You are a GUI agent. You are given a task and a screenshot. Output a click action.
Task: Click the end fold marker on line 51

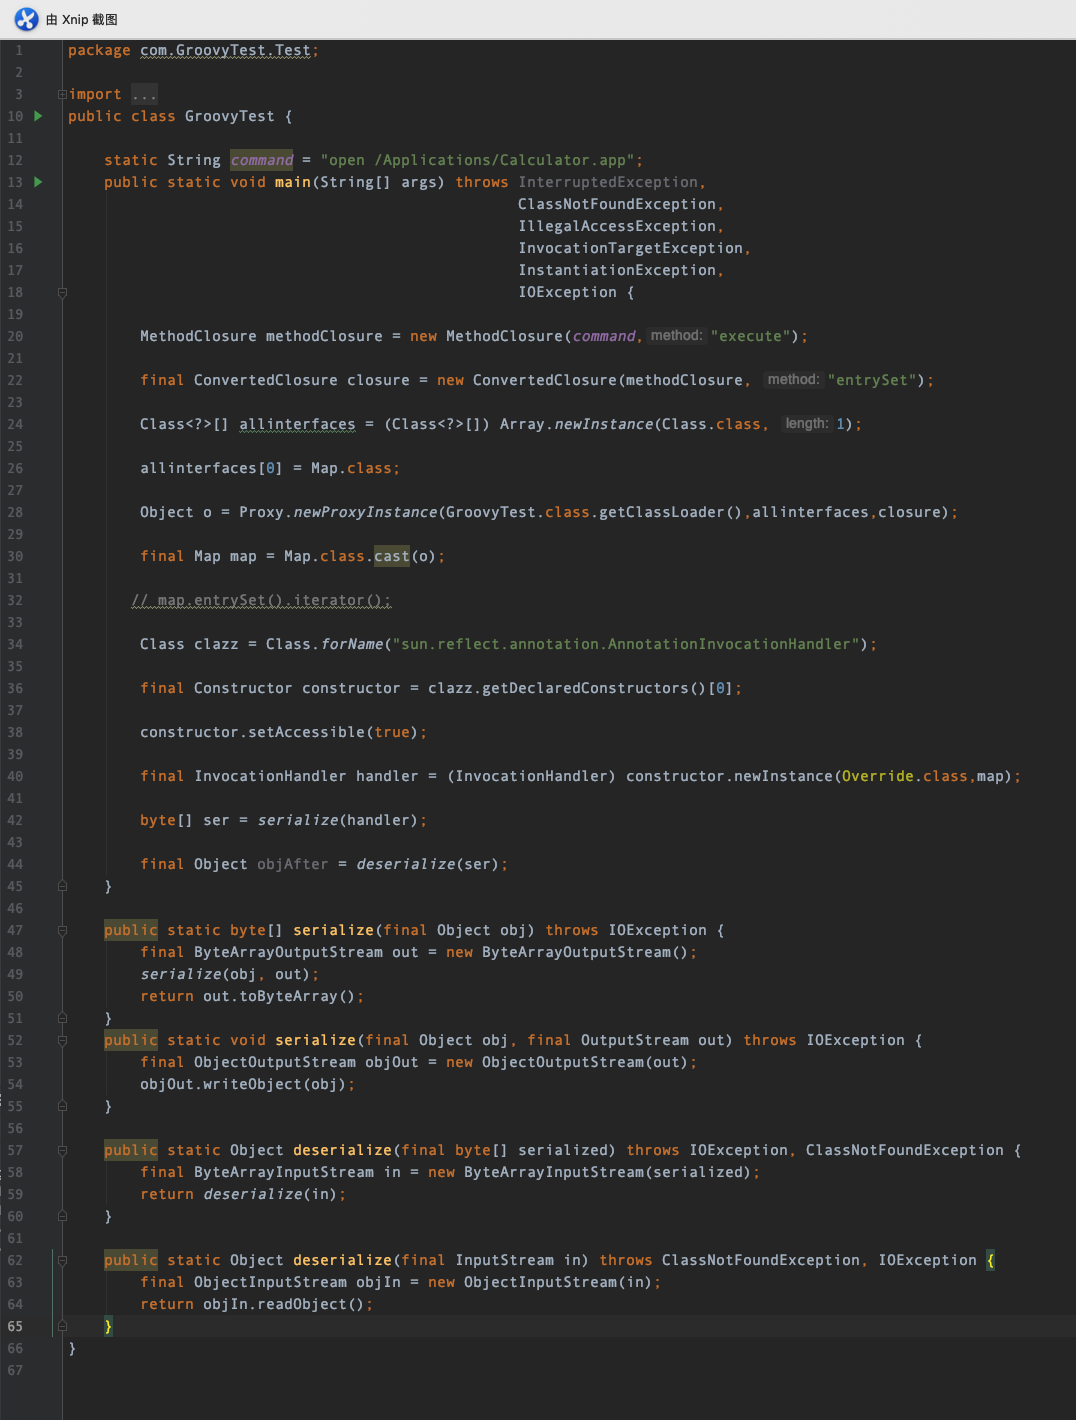click(x=62, y=1018)
